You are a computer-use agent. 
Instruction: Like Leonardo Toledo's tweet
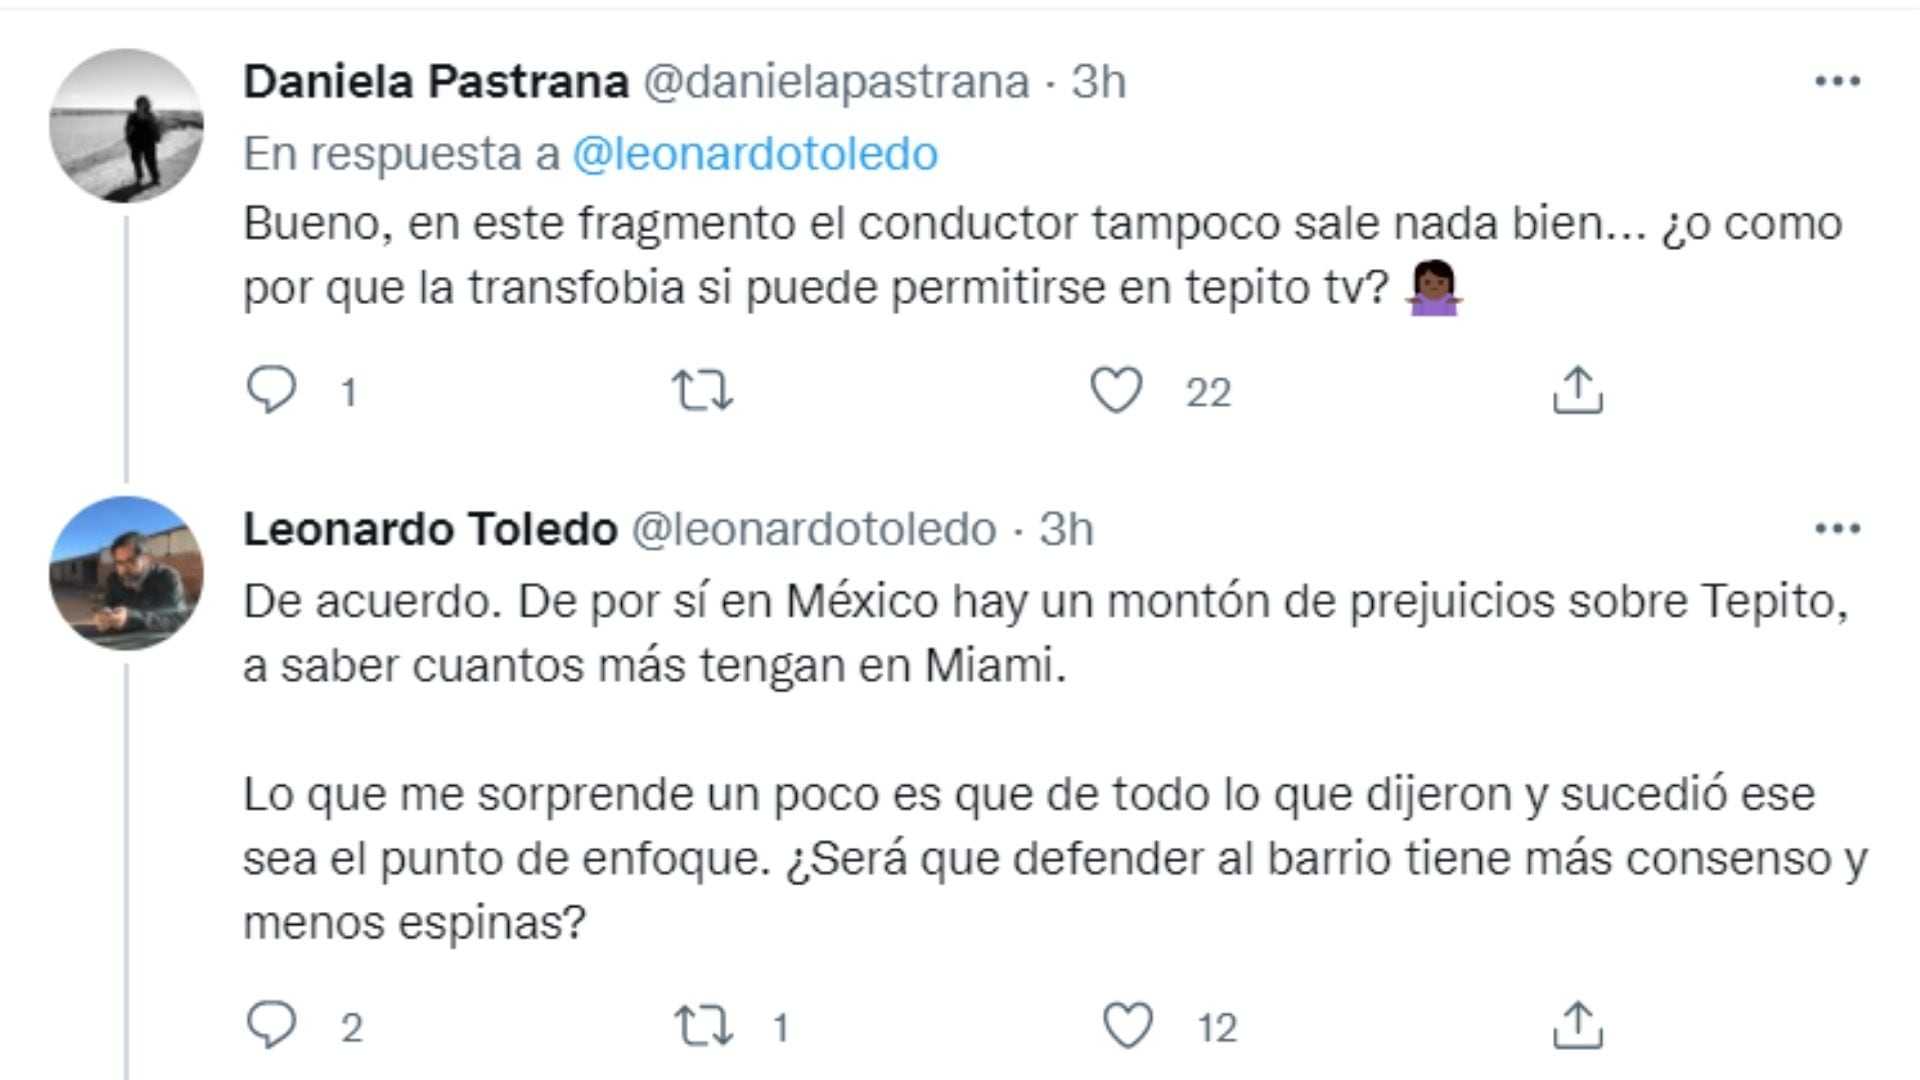(1128, 1026)
